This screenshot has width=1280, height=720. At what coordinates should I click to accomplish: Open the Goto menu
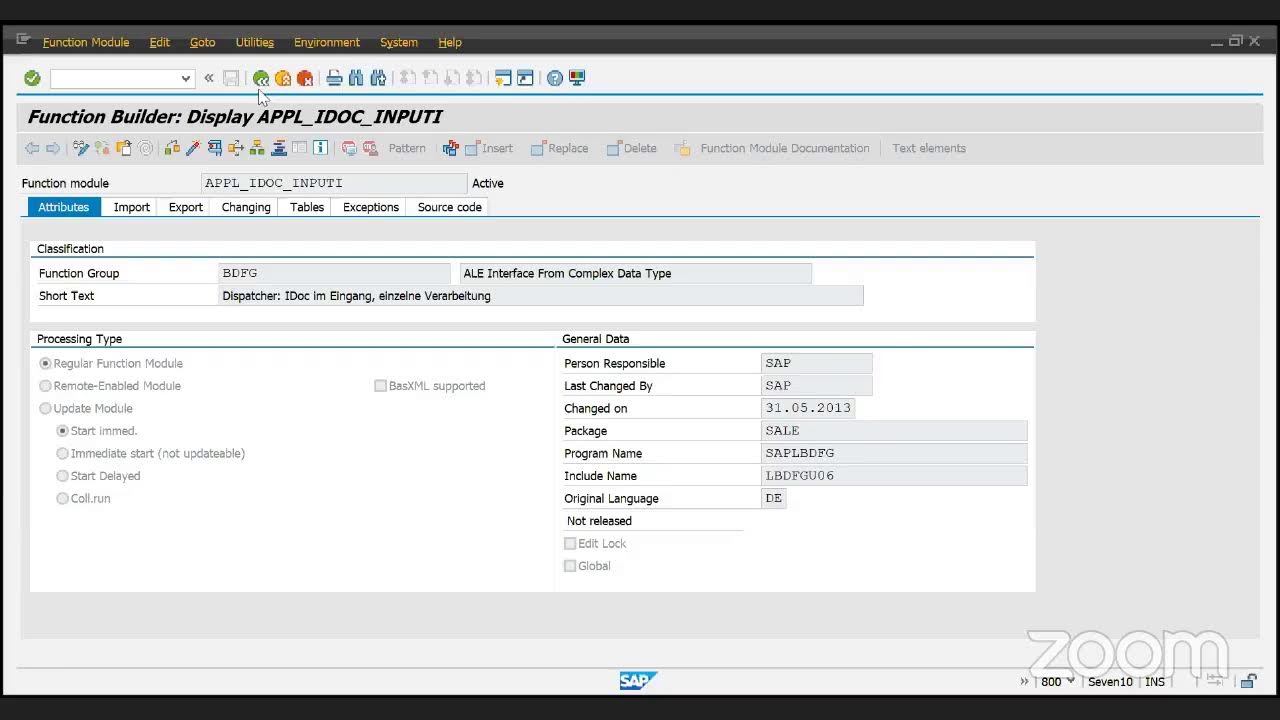coord(203,42)
